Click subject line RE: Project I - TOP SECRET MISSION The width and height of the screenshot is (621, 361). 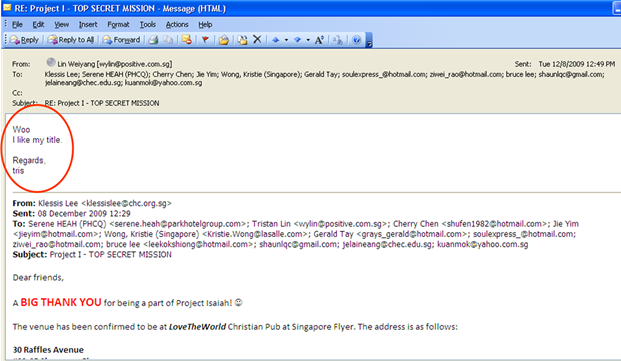(102, 103)
